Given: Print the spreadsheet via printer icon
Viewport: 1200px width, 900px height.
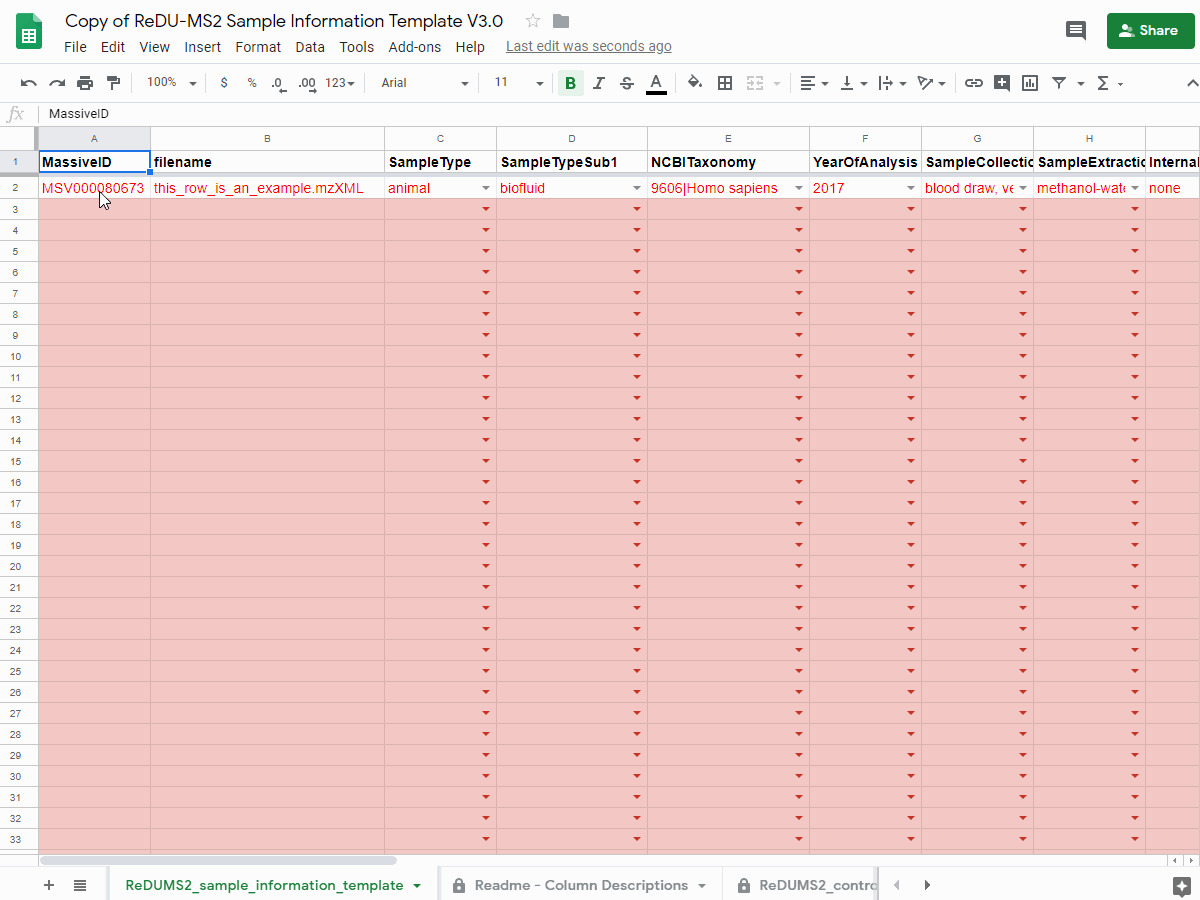Looking at the screenshot, I should (85, 83).
